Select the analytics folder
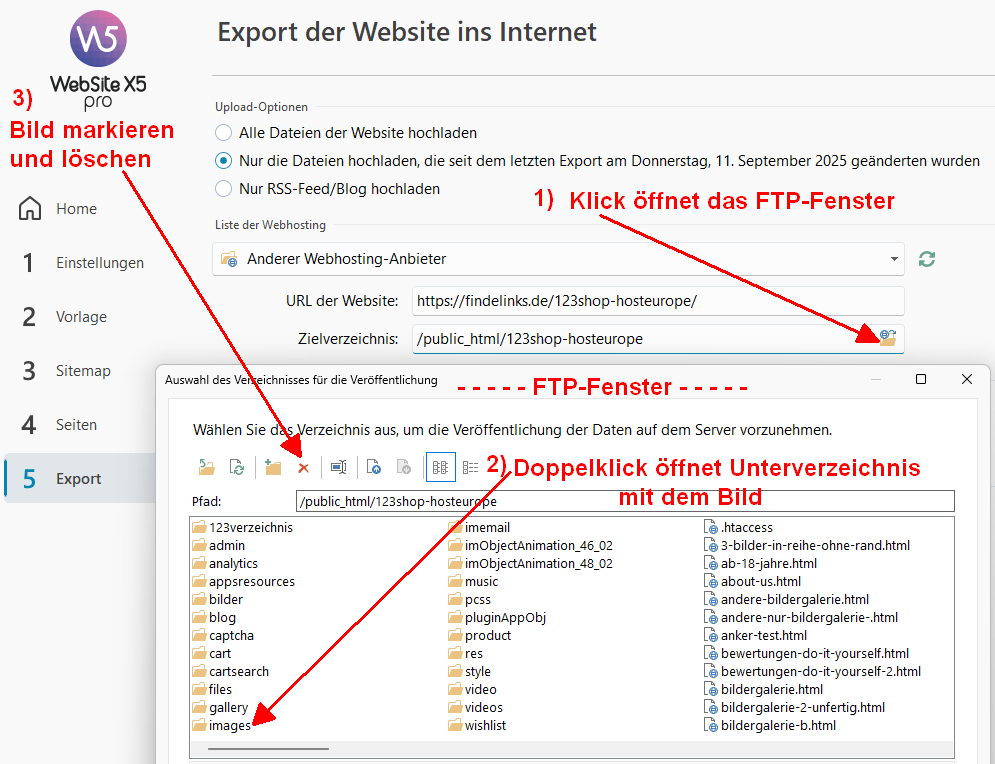The width and height of the screenshot is (995, 764). coord(225,563)
